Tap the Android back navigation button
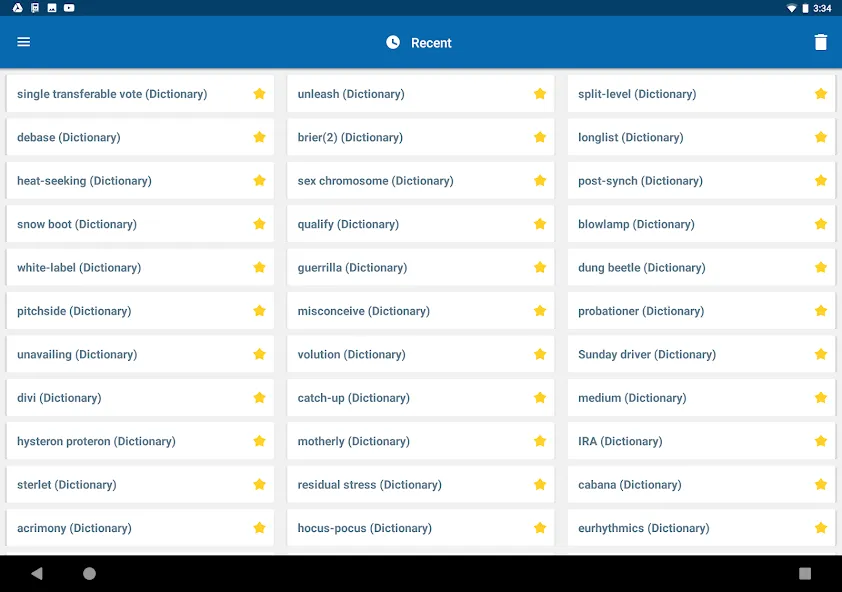842x592 pixels. (x=37, y=573)
